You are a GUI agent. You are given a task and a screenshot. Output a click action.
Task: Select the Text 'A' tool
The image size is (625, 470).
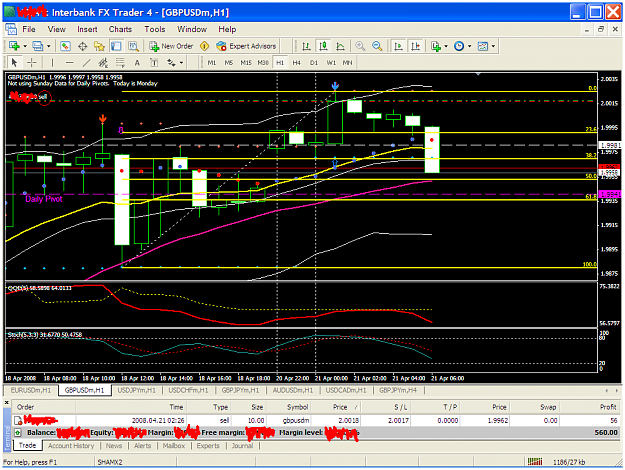pyautogui.click(x=137, y=63)
